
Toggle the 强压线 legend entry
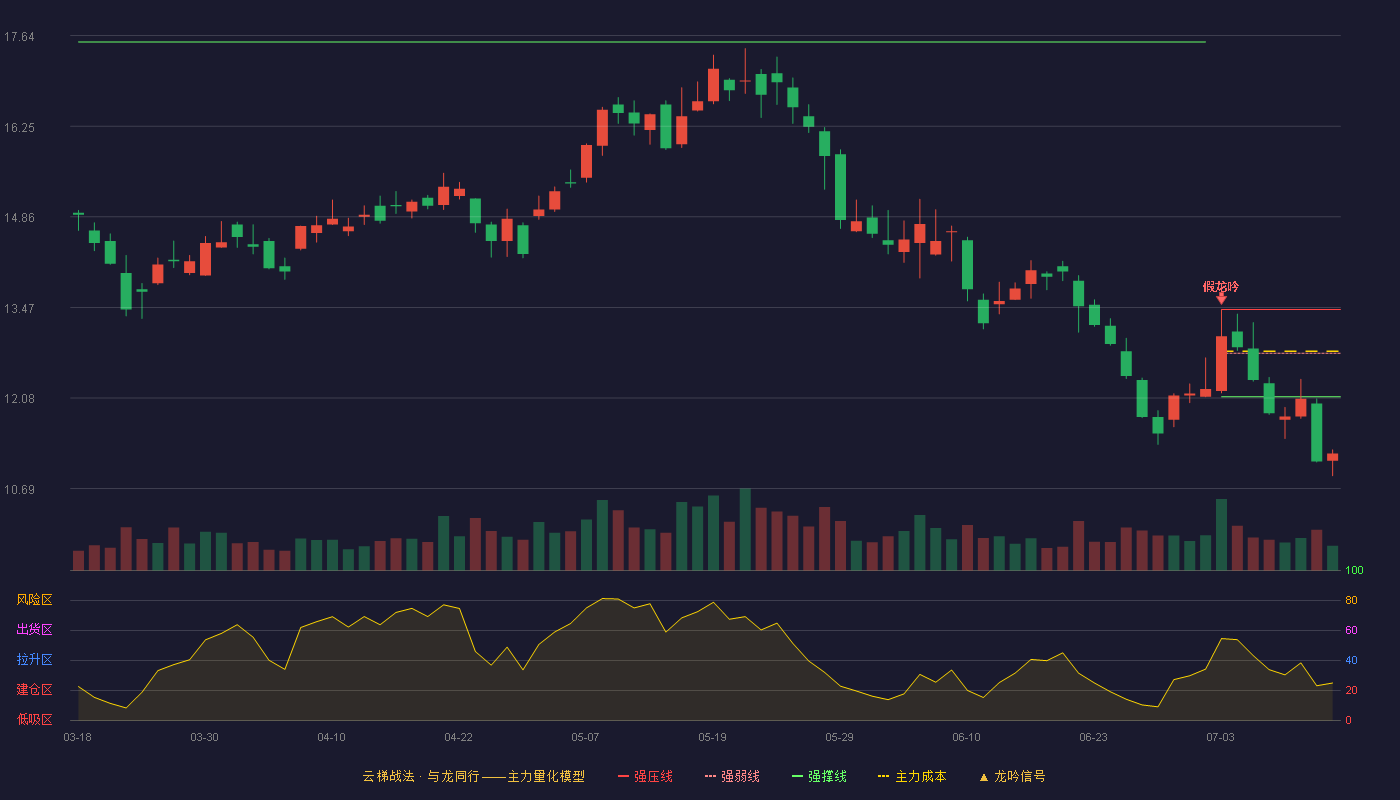pyautogui.click(x=645, y=776)
